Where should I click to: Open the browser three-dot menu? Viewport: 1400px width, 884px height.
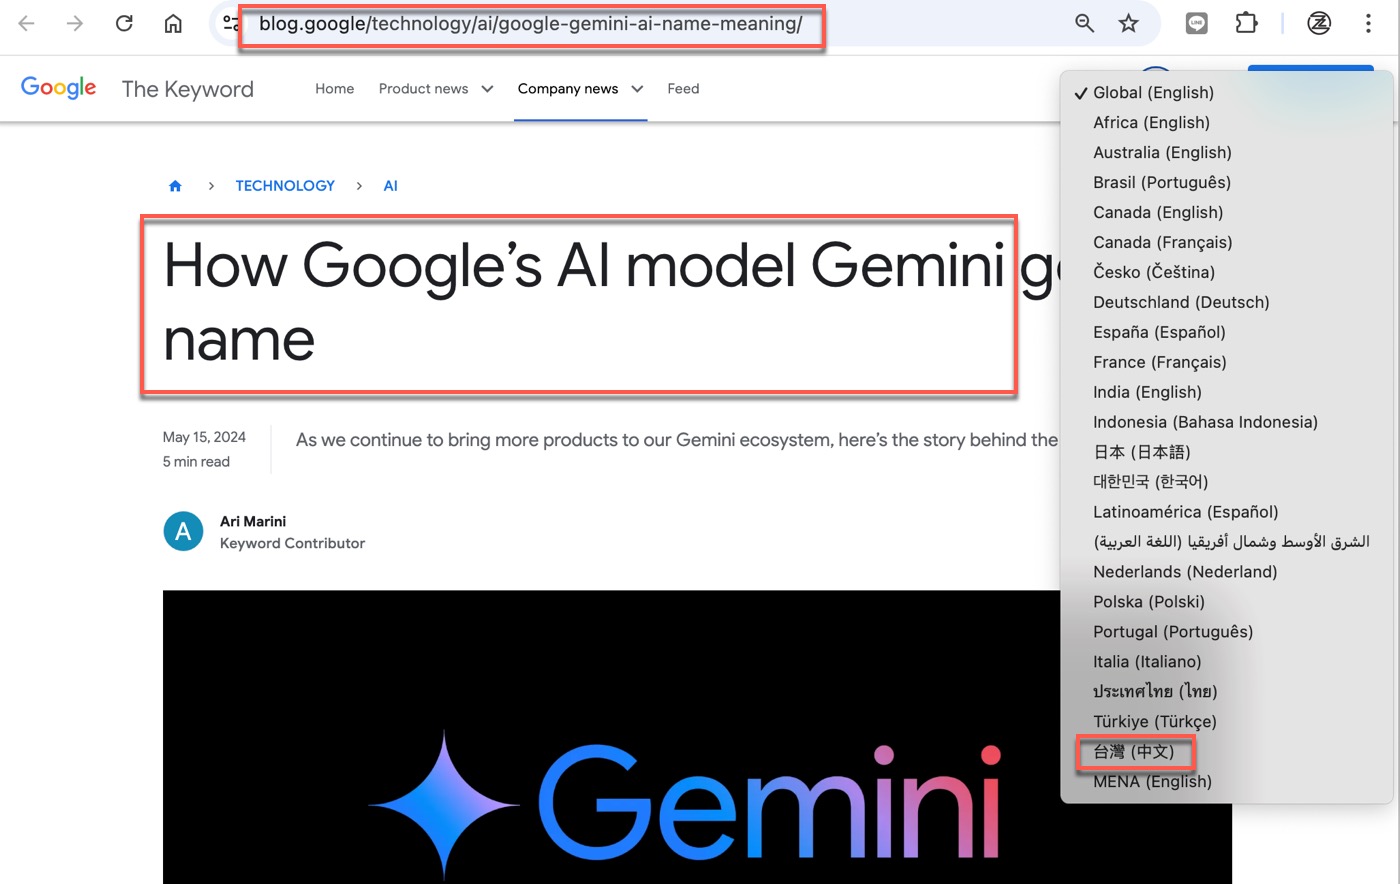point(1368,23)
